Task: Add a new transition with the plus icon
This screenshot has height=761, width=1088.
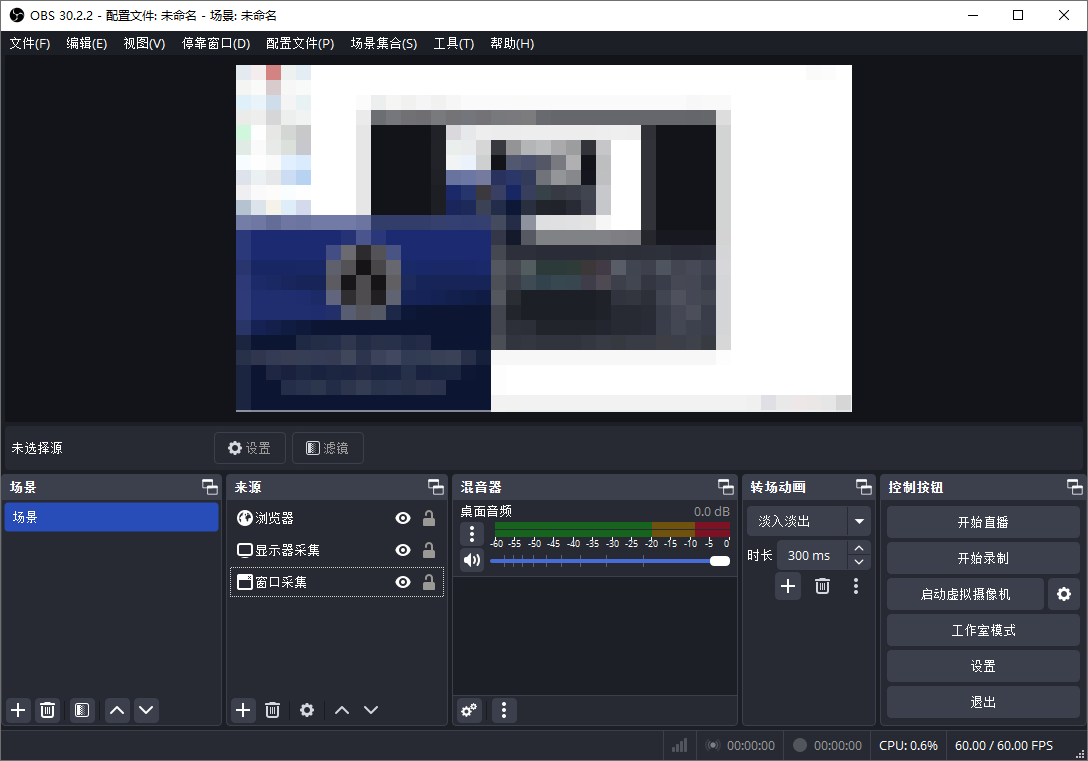Action: [787, 586]
